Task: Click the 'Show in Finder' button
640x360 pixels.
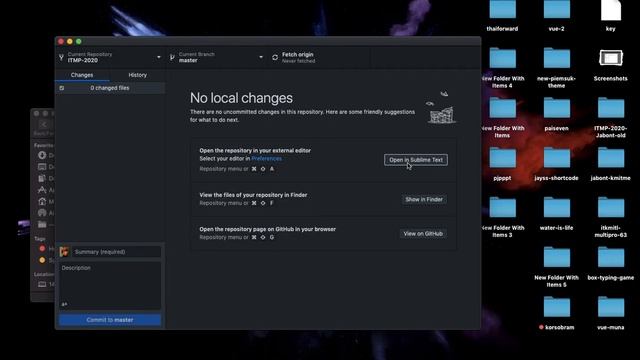Action: (424, 199)
